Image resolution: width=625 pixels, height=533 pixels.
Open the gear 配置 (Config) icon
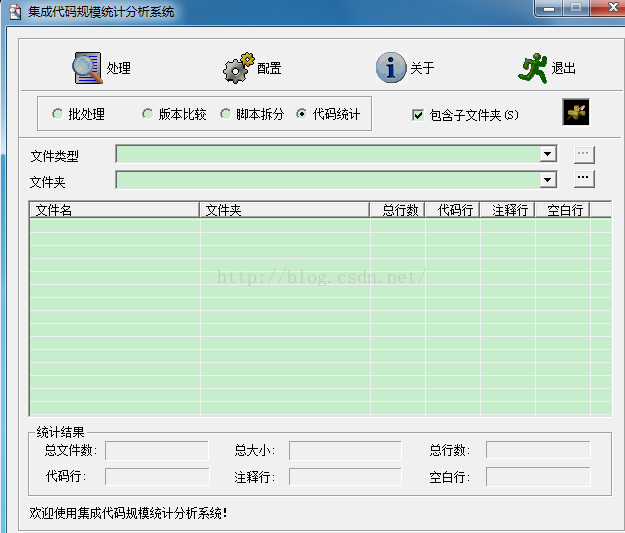point(238,68)
